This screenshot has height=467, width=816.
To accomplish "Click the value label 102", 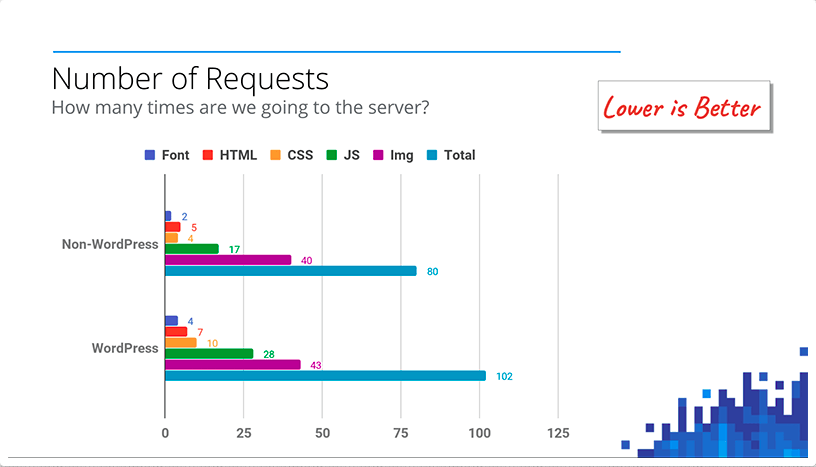I will tap(504, 376).
